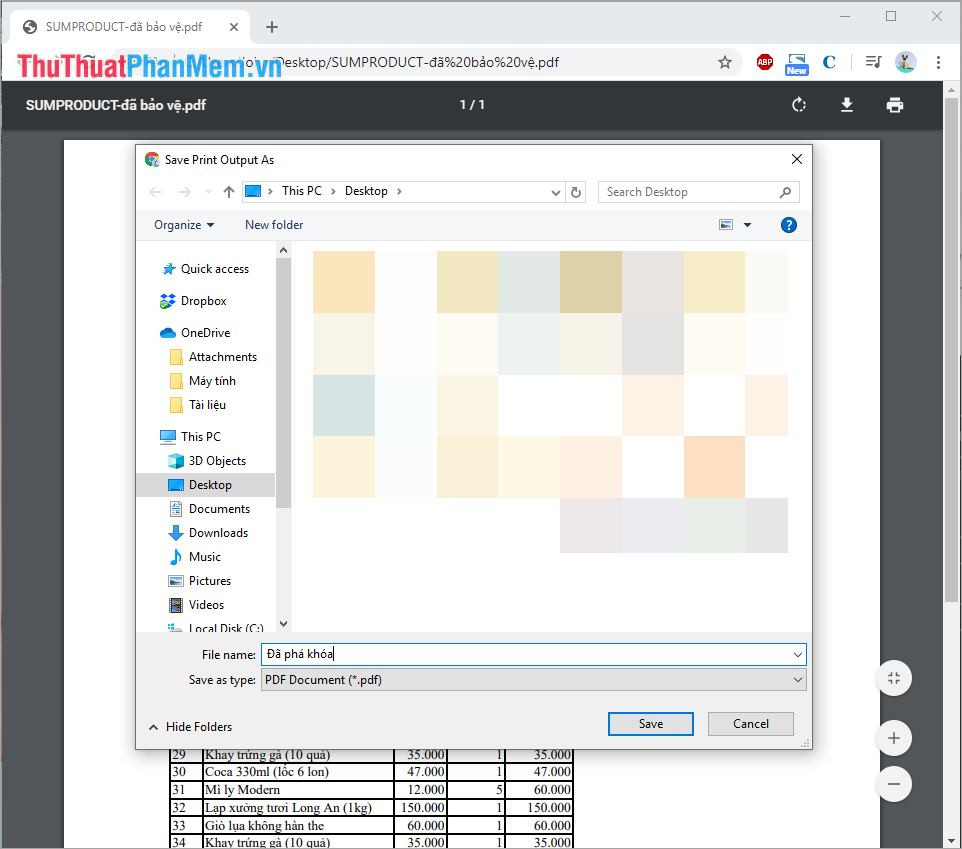This screenshot has height=849, width=962.
Task: Select This PC in the navigation tree
Action: [x=190, y=436]
